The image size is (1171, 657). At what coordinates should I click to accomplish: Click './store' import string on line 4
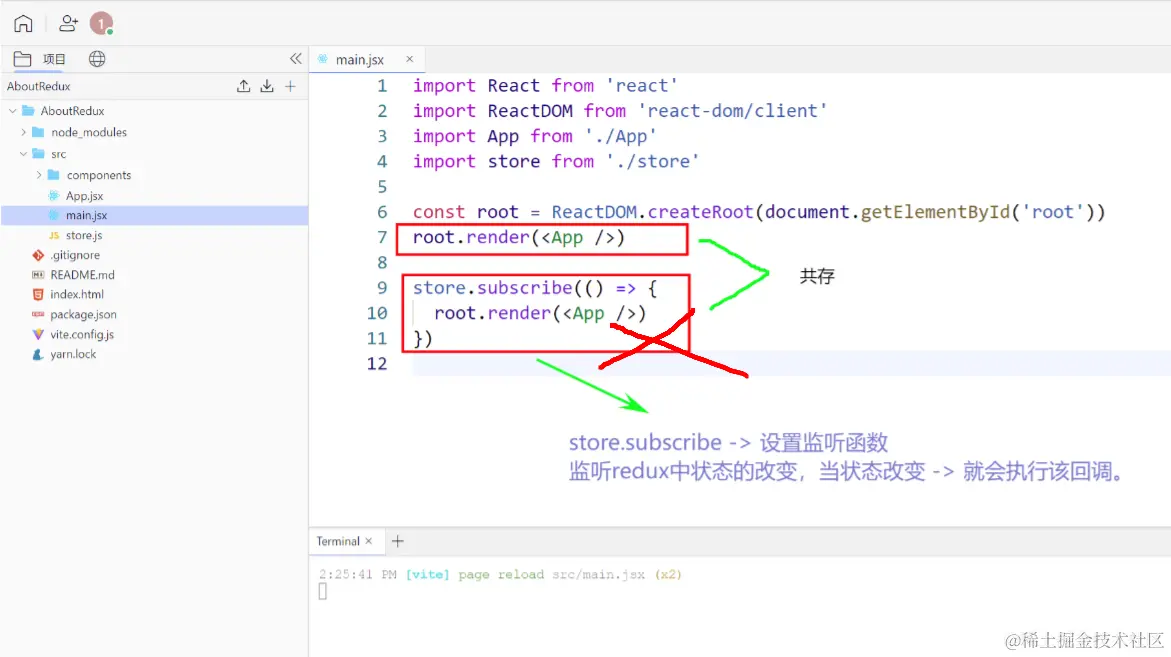click(653, 161)
